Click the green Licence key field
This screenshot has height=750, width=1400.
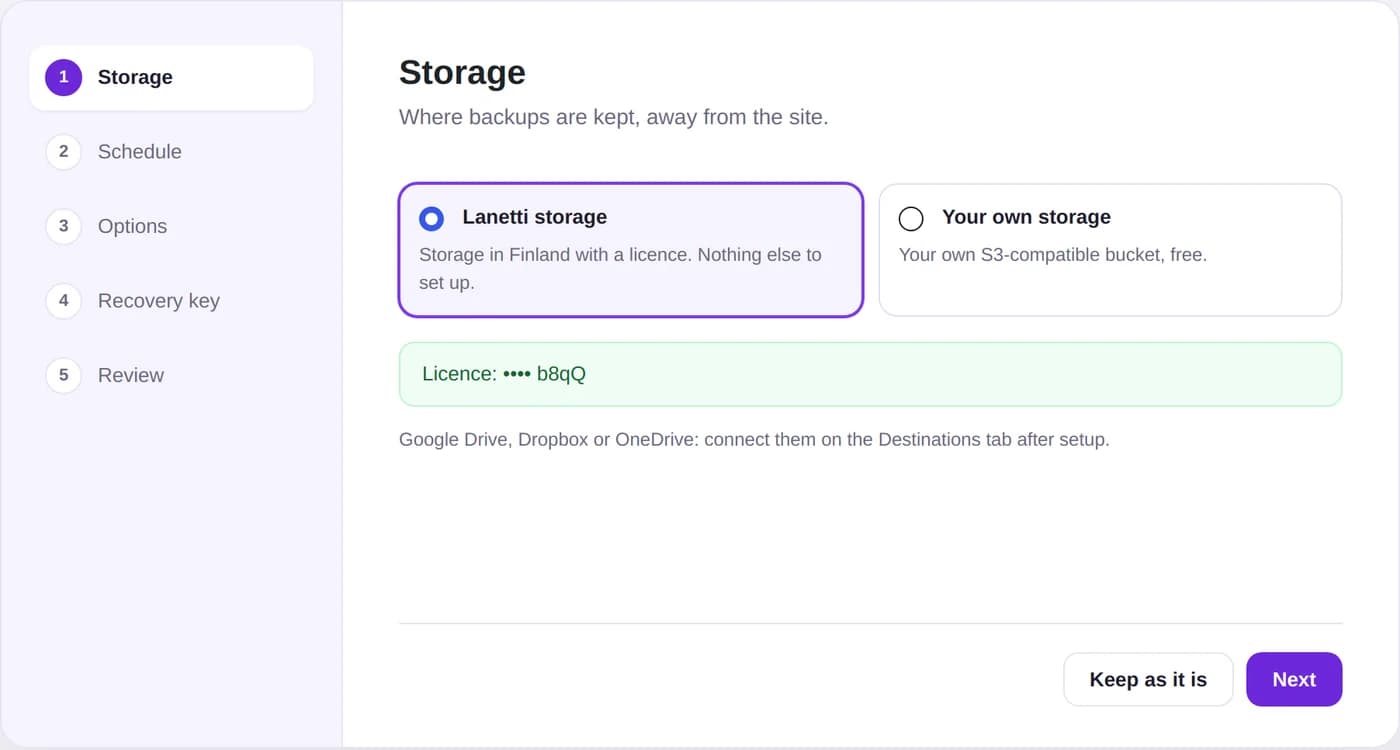pos(870,374)
